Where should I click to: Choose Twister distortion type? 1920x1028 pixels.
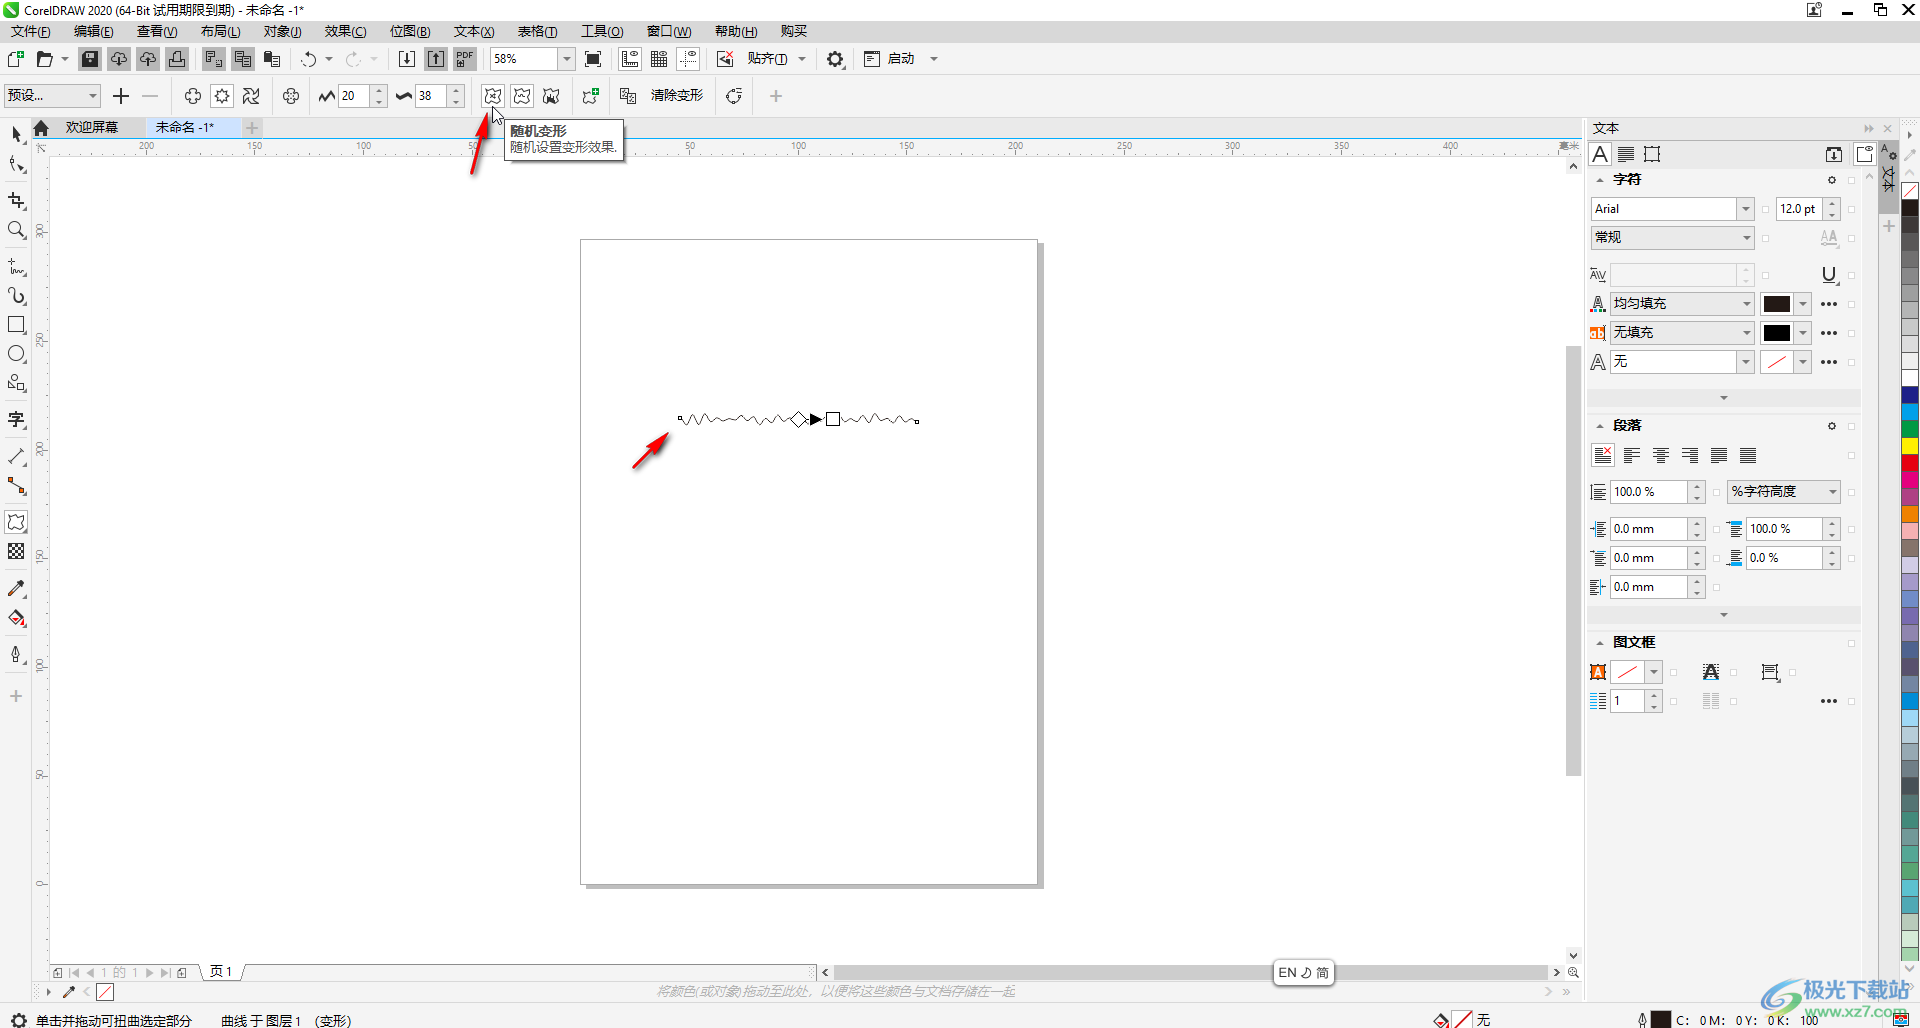(x=251, y=96)
